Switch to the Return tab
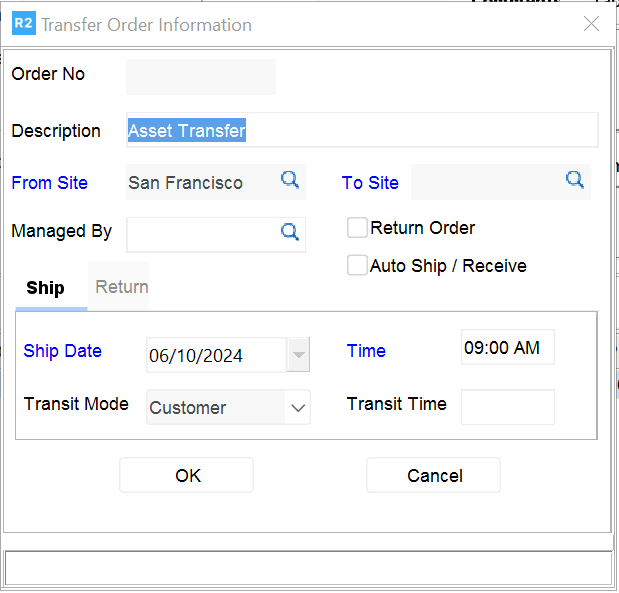The image size is (619, 593). pos(122,287)
